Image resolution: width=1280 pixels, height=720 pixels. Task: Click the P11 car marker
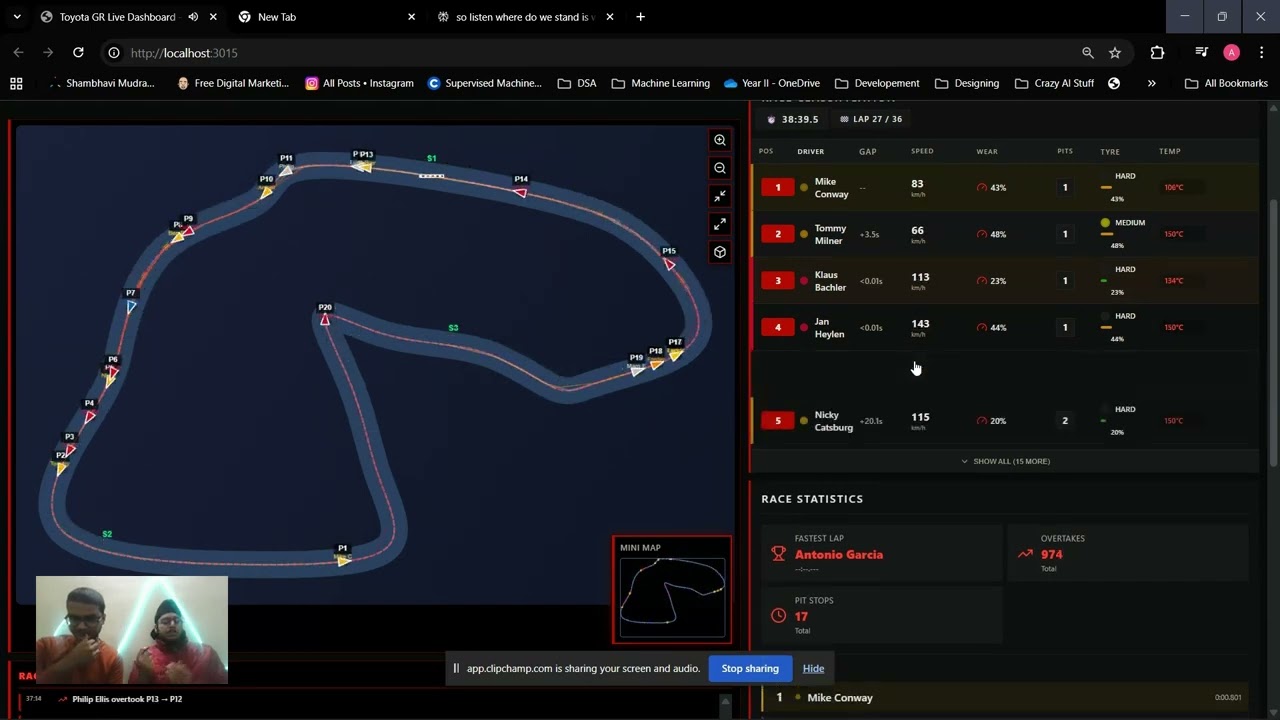coord(286,170)
